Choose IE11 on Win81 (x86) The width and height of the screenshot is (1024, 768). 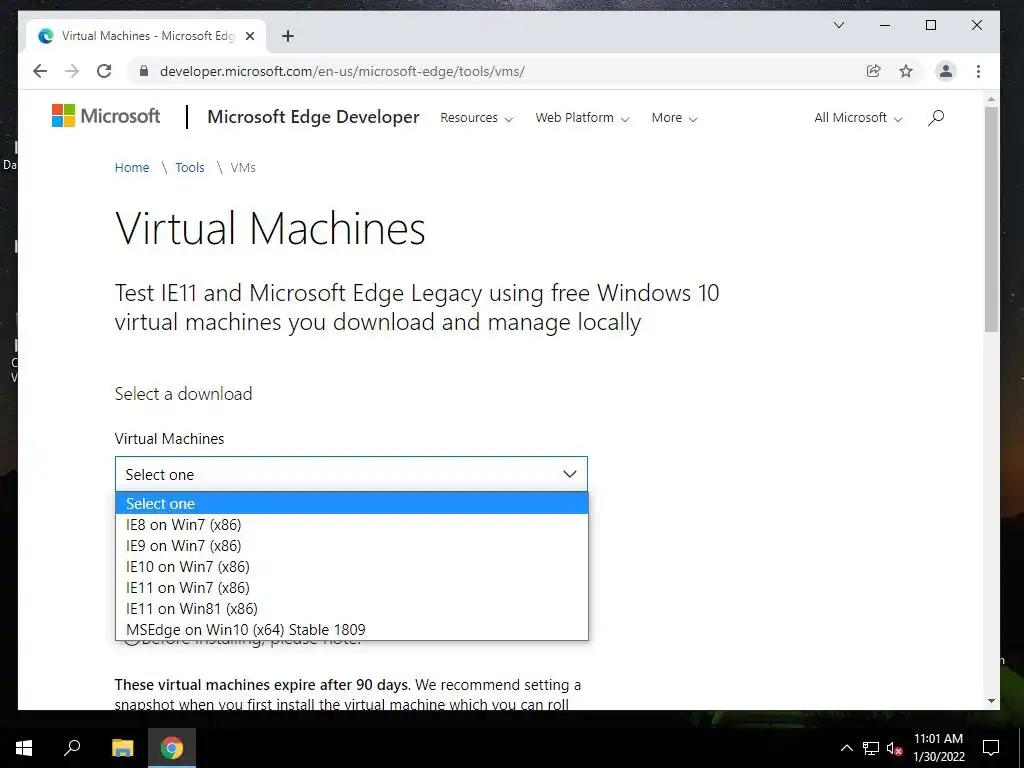351,608
